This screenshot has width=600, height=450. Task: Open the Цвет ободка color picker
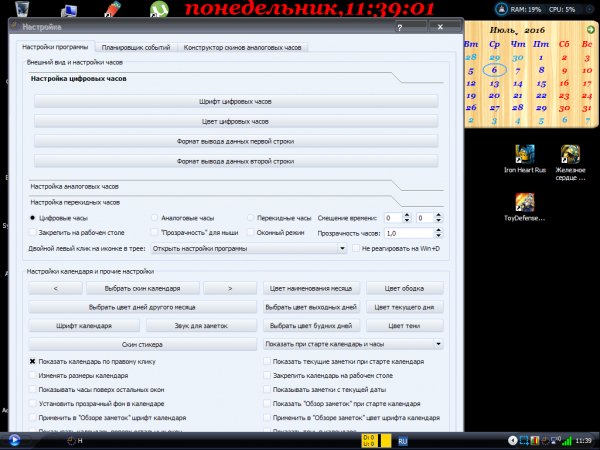click(x=404, y=288)
